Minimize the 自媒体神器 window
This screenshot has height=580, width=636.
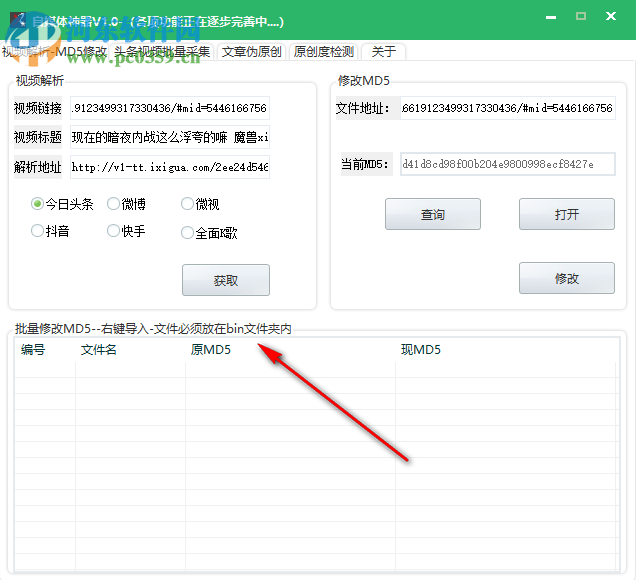(551, 17)
